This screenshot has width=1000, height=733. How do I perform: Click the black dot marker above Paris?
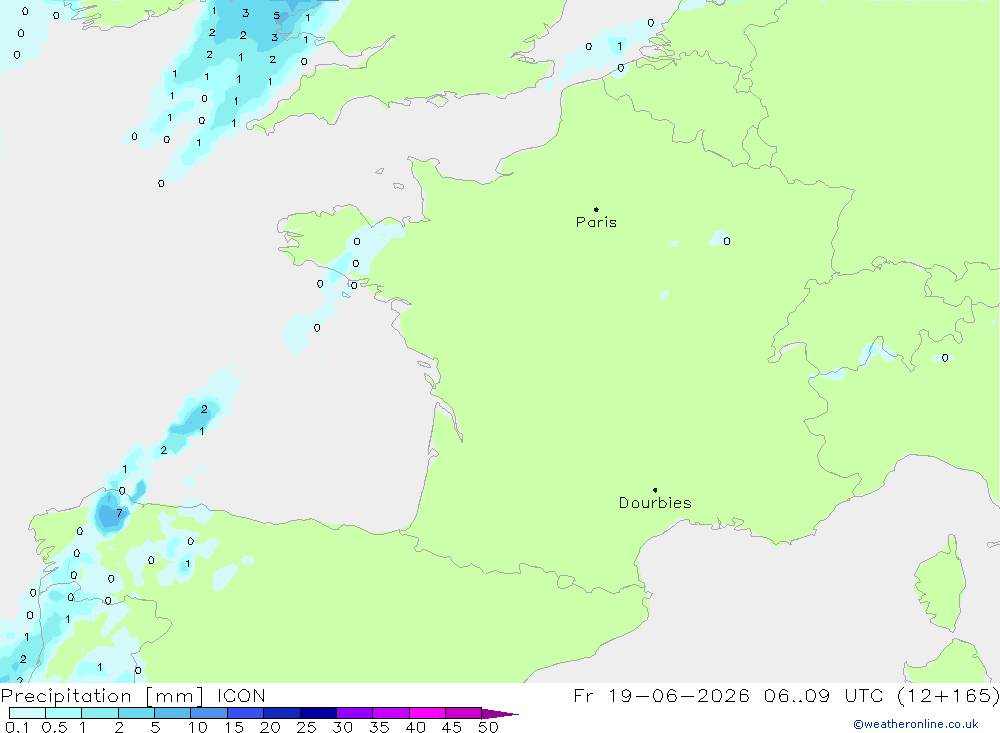[596, 209]
